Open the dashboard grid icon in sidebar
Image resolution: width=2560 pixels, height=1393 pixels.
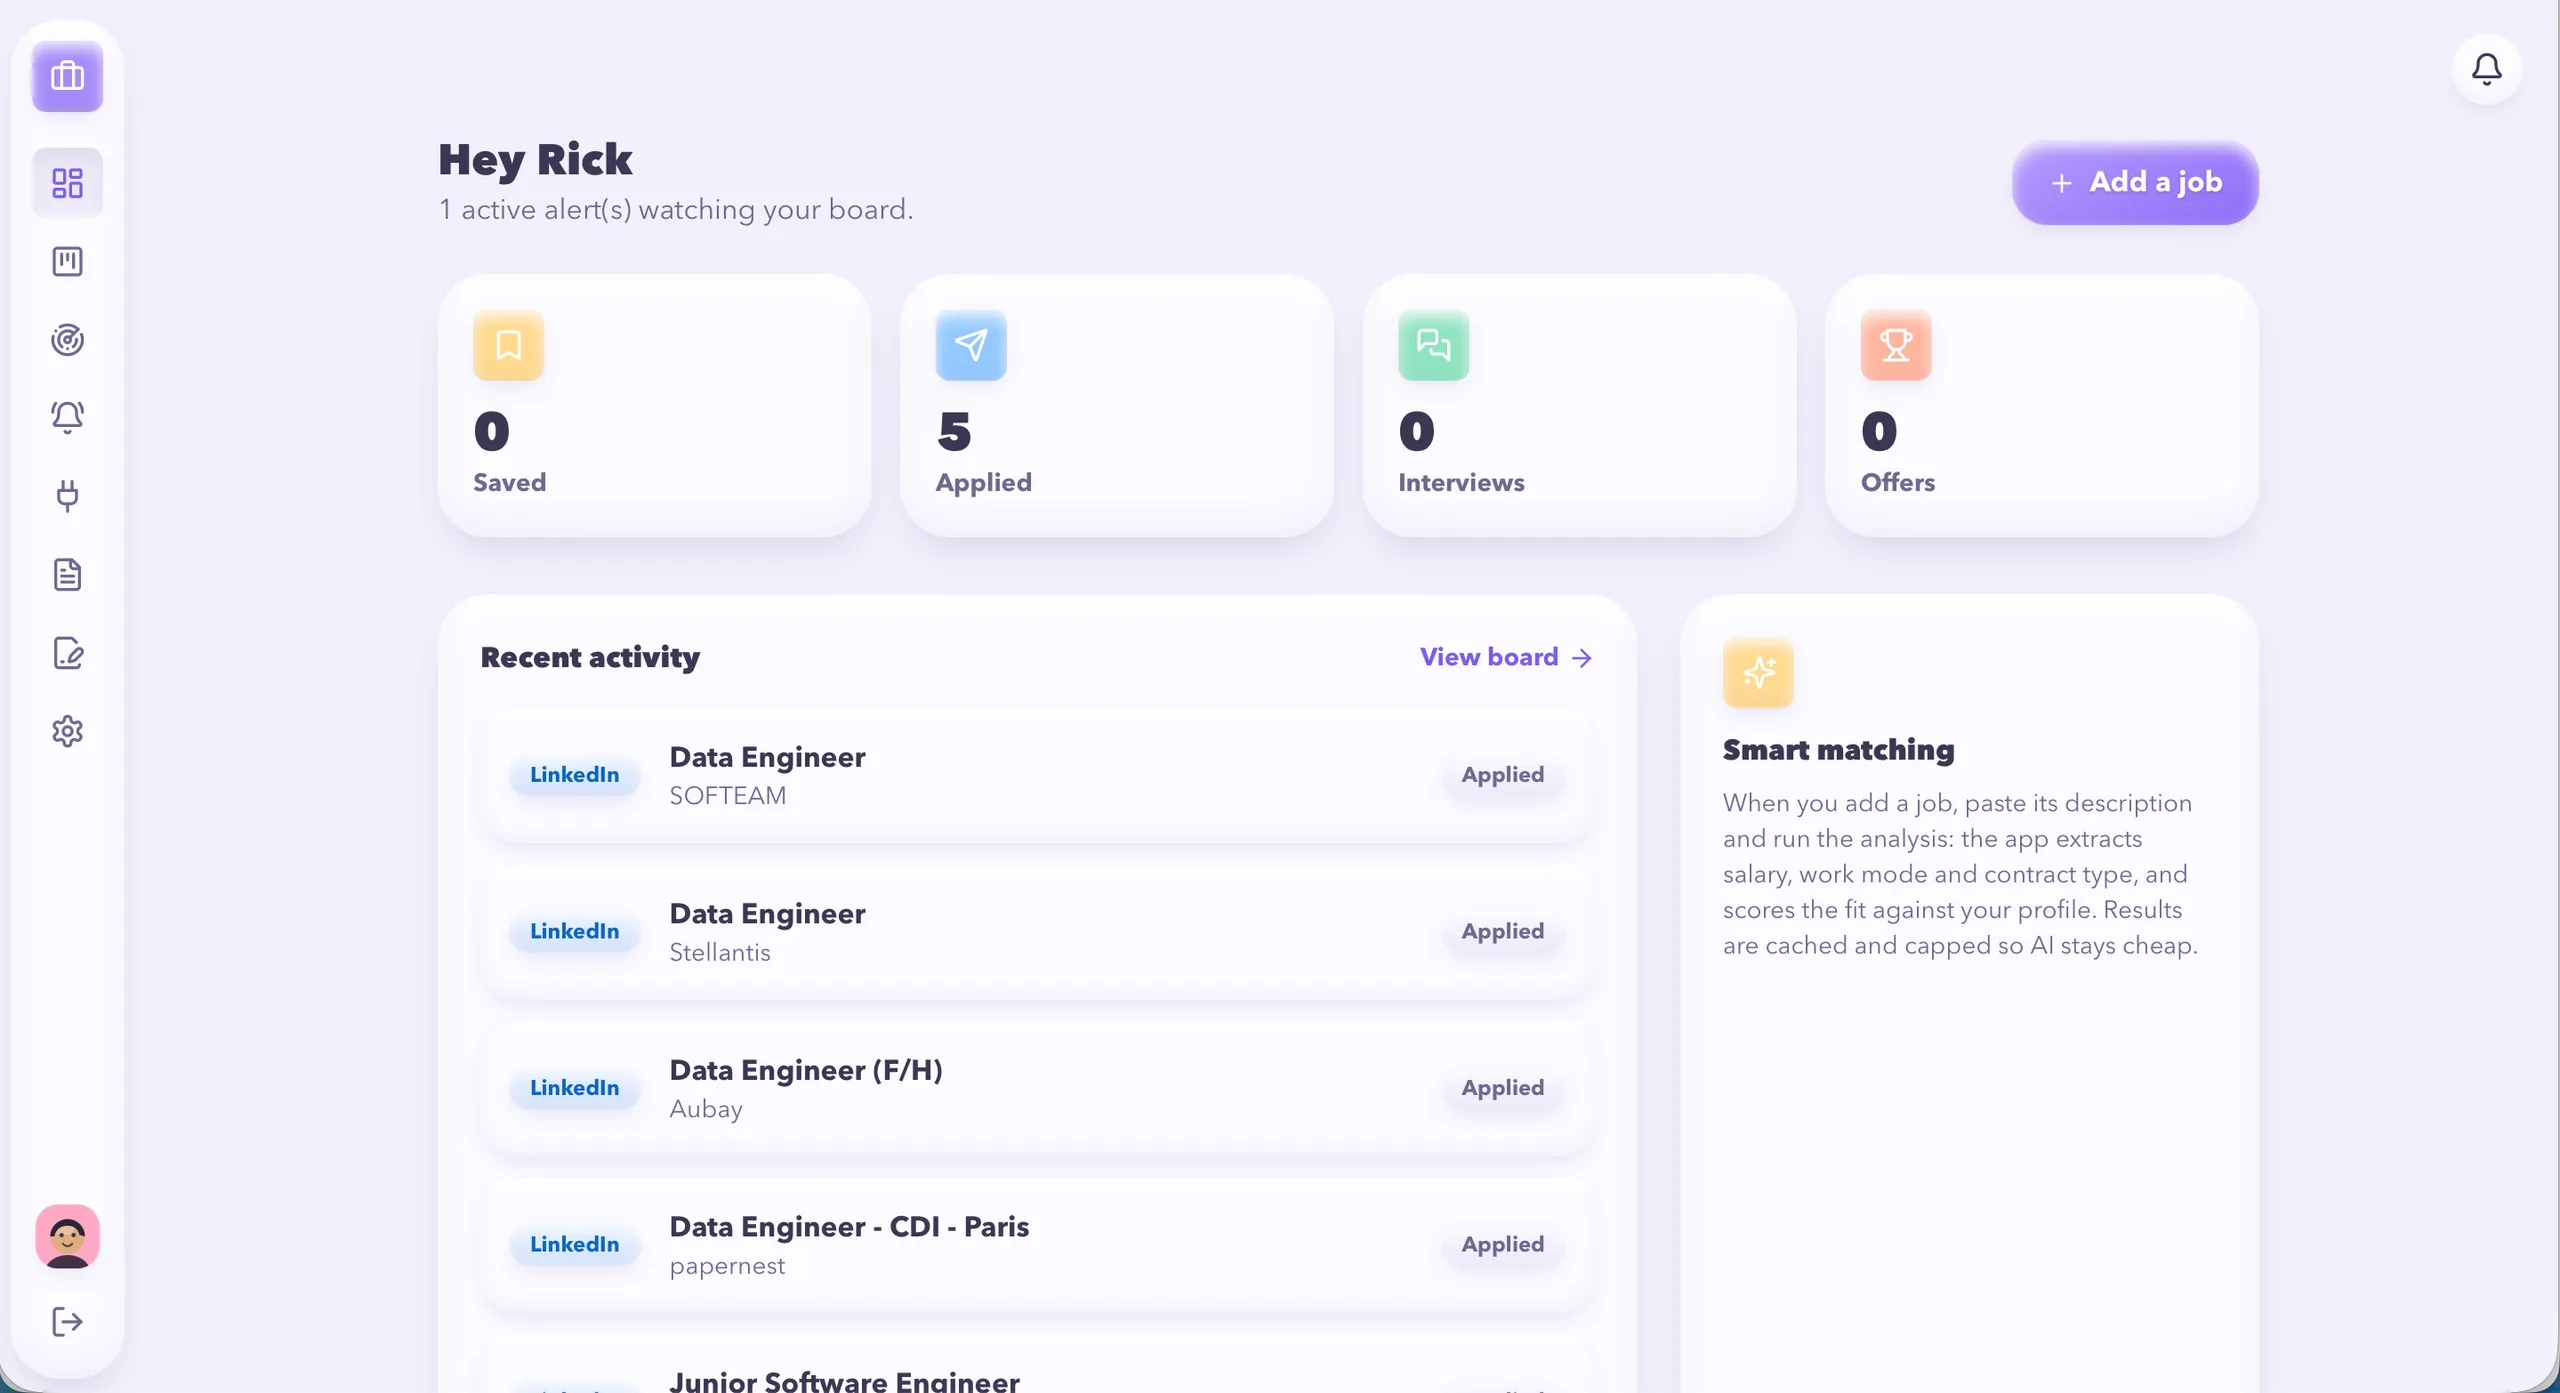tap(67, 183)
